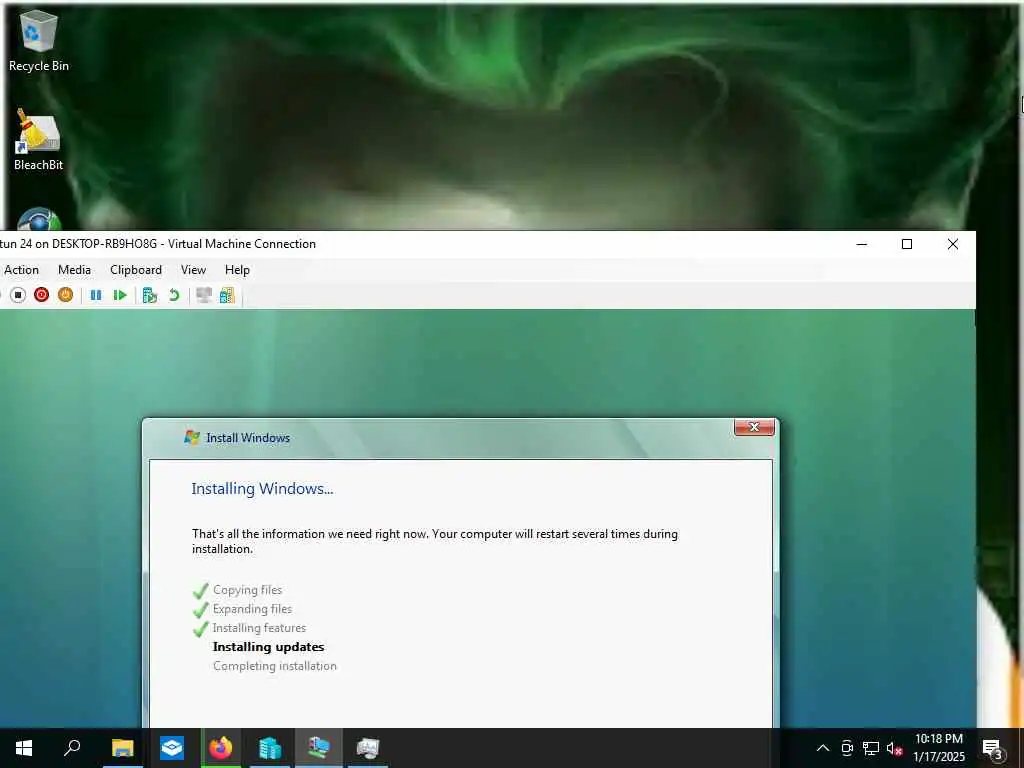Click the red Shut Down VM icon
Viewport: 1024px width, 768px height.
[x=42, y=295]
